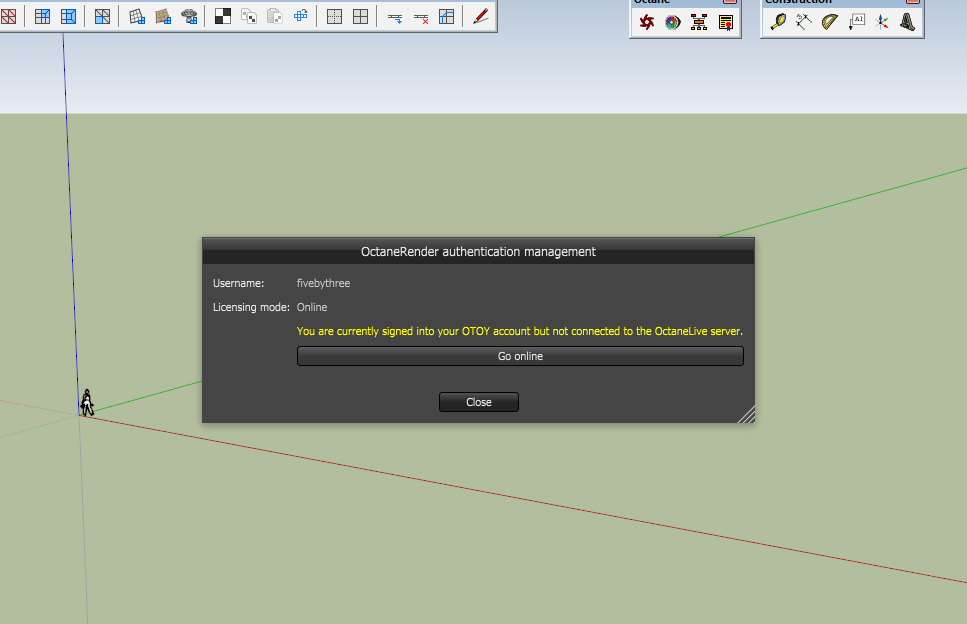Image resolution: width=967 pixels, height=624 pixels.
Task: Click the blue cross with rotate arrow icon
Action: (300, 17)
